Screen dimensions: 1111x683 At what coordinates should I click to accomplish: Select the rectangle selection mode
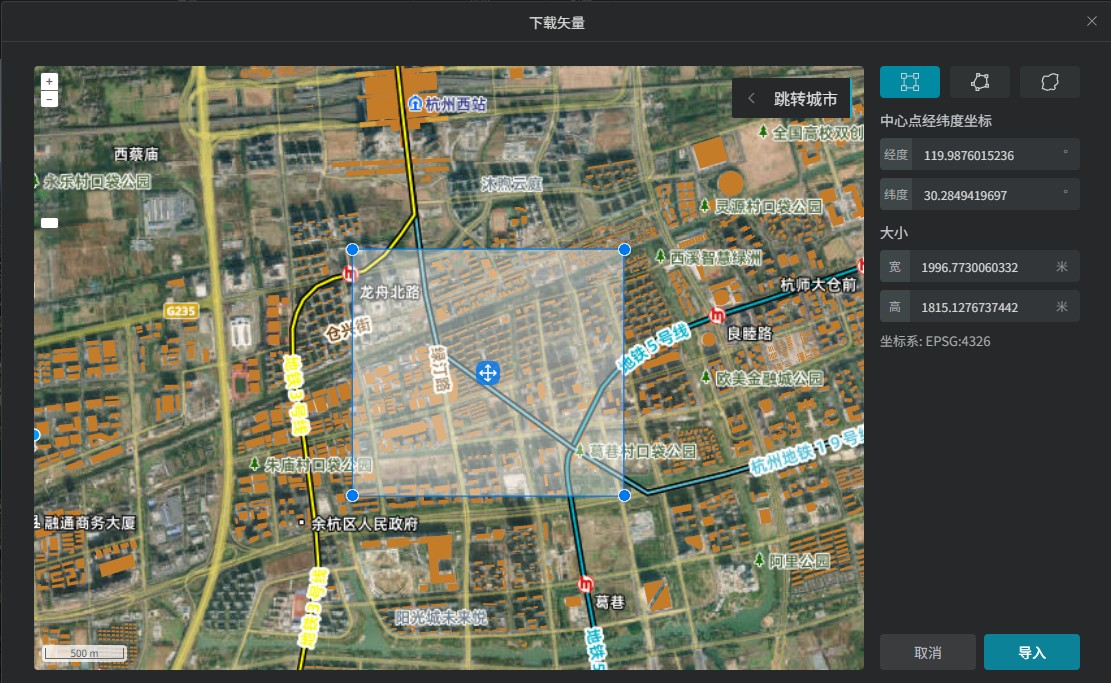click(x=909, y=82)
